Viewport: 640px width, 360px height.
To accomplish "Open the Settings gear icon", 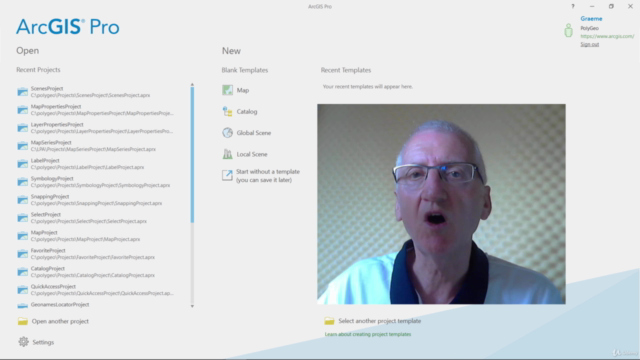I will pyautogui.click(x=24, y=342).
